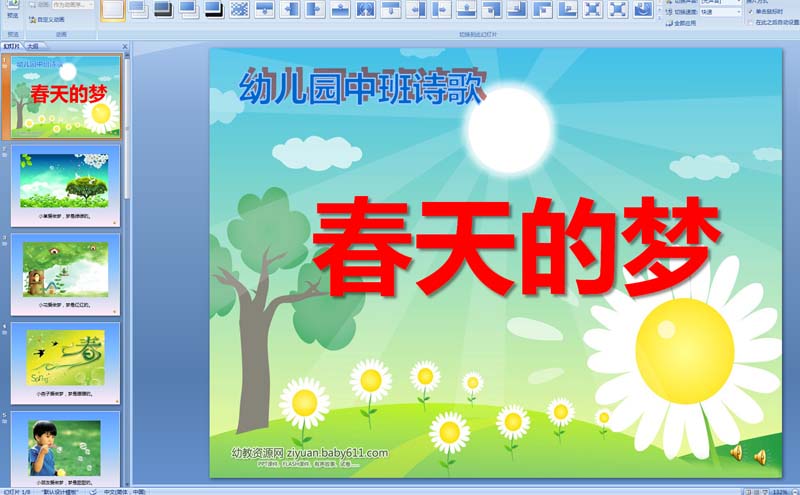800x495 pixels.
Task: Select slide 2 thumbnail with tree
Action: click(x=66, y=185)
